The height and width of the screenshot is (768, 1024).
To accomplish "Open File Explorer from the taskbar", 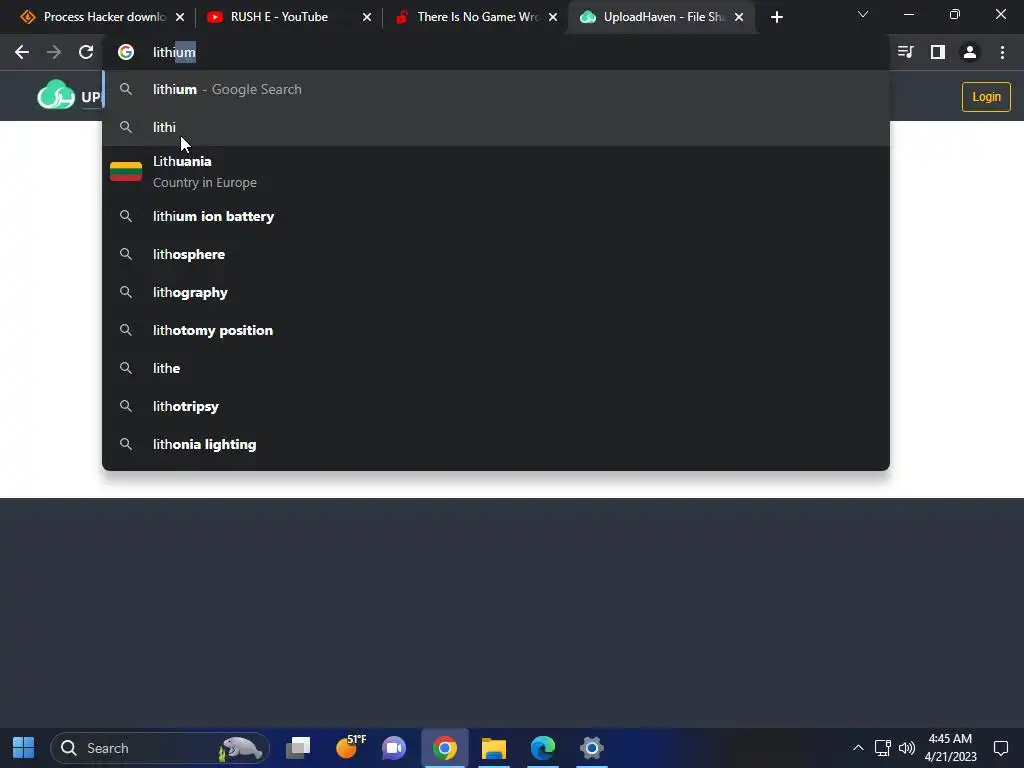I will [x=494, y=748].
